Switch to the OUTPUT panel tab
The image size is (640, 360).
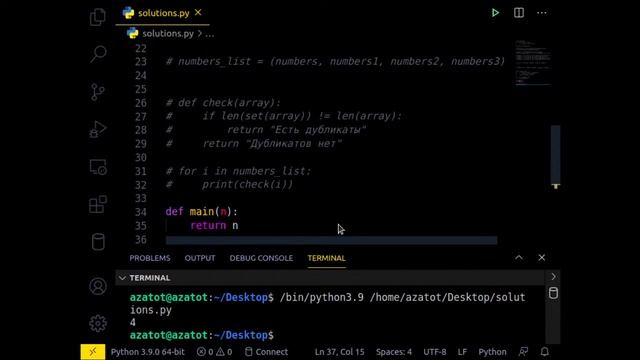click(x=200, y=258)
